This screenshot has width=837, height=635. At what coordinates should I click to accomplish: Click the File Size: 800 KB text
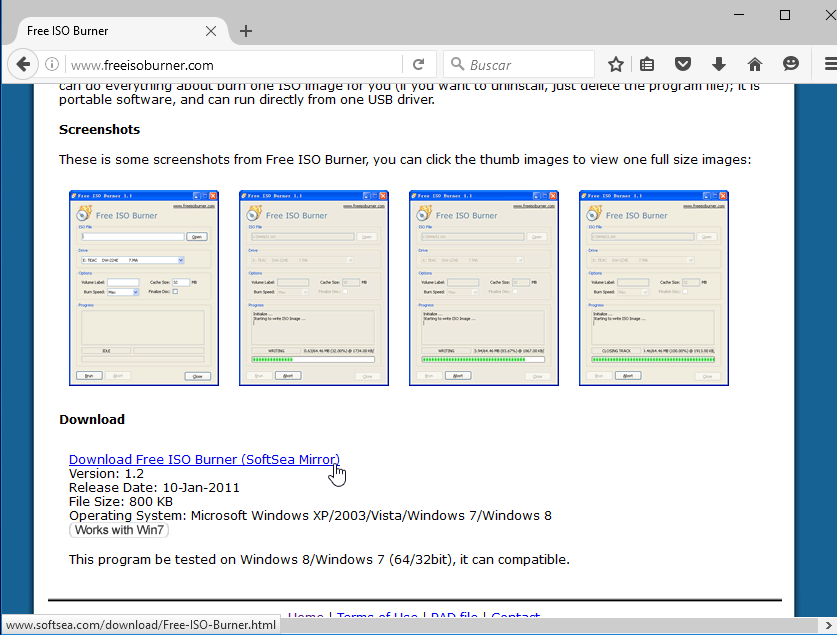121,502
